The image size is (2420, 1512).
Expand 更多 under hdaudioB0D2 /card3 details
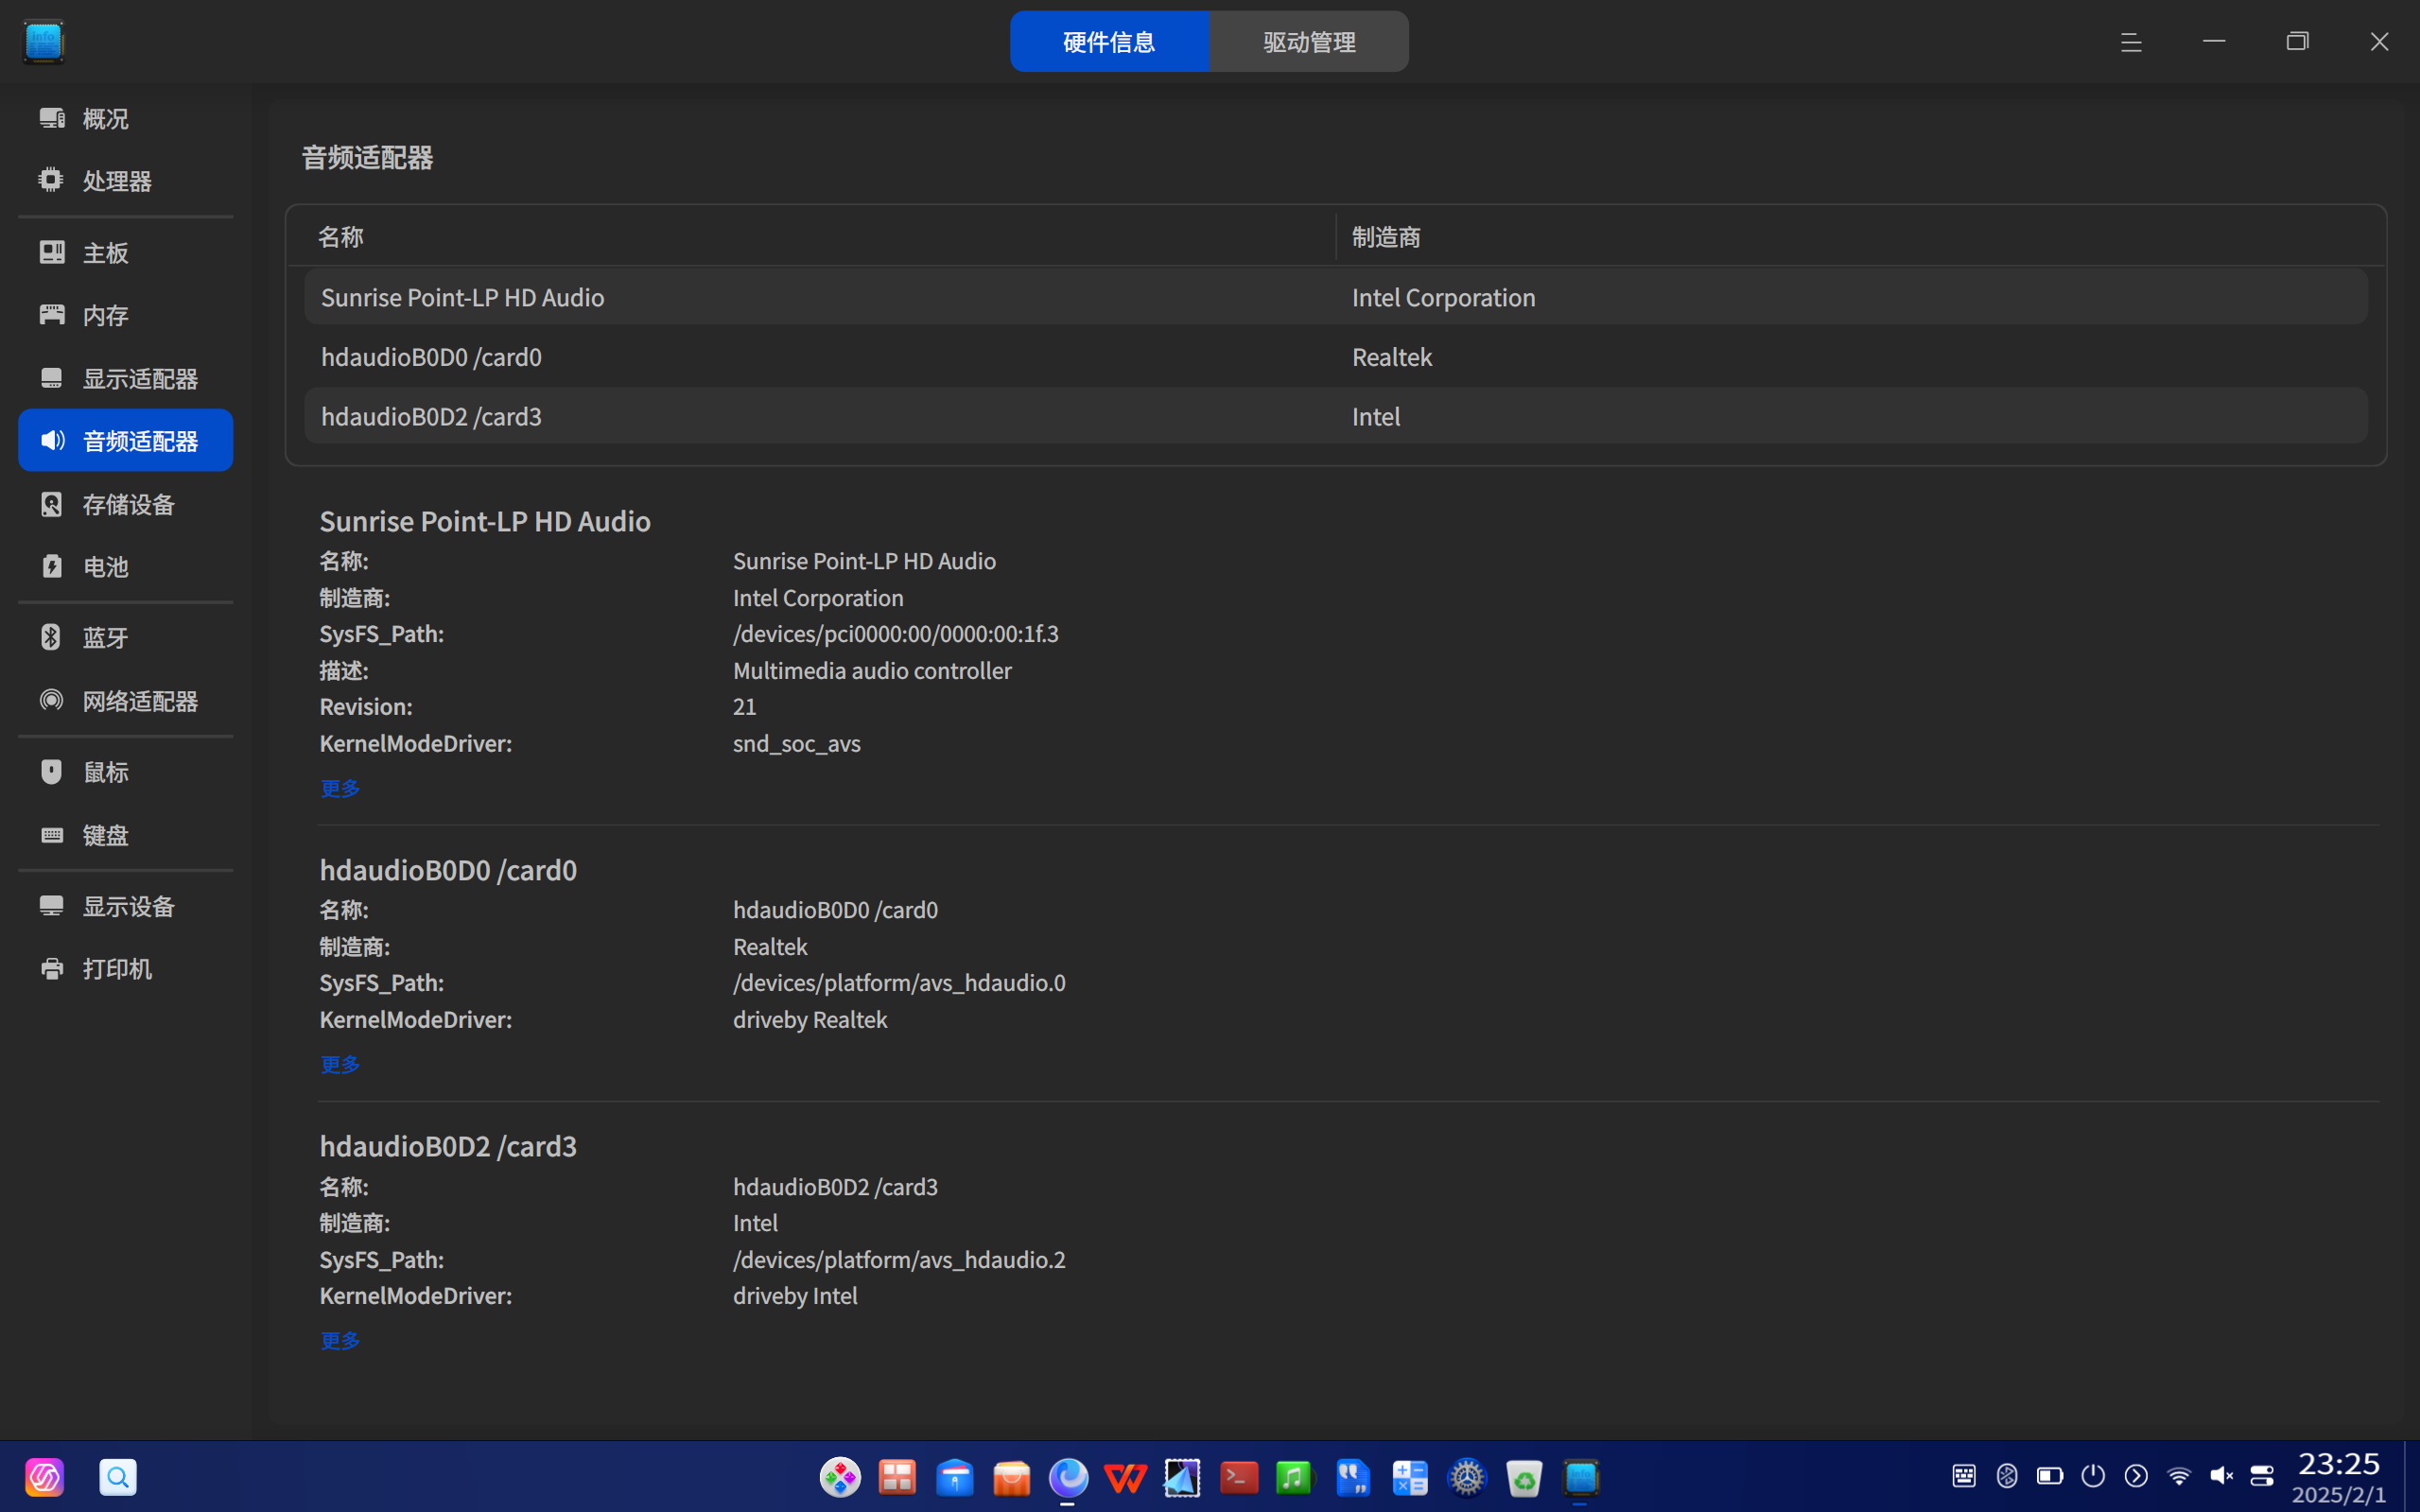pos(340,1340)
